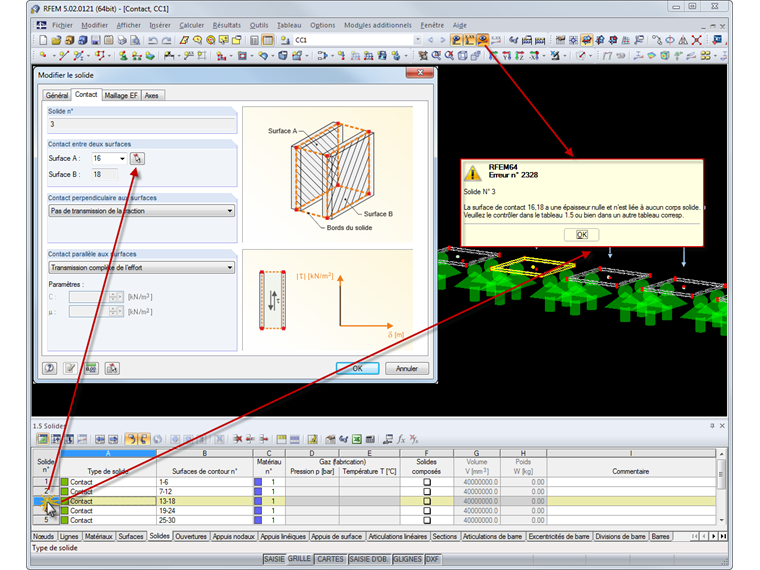This screenshot has height=570, width=760.
Task: Open the Contact parallèle aux surfaces dropdown
Action: point(142,268)
